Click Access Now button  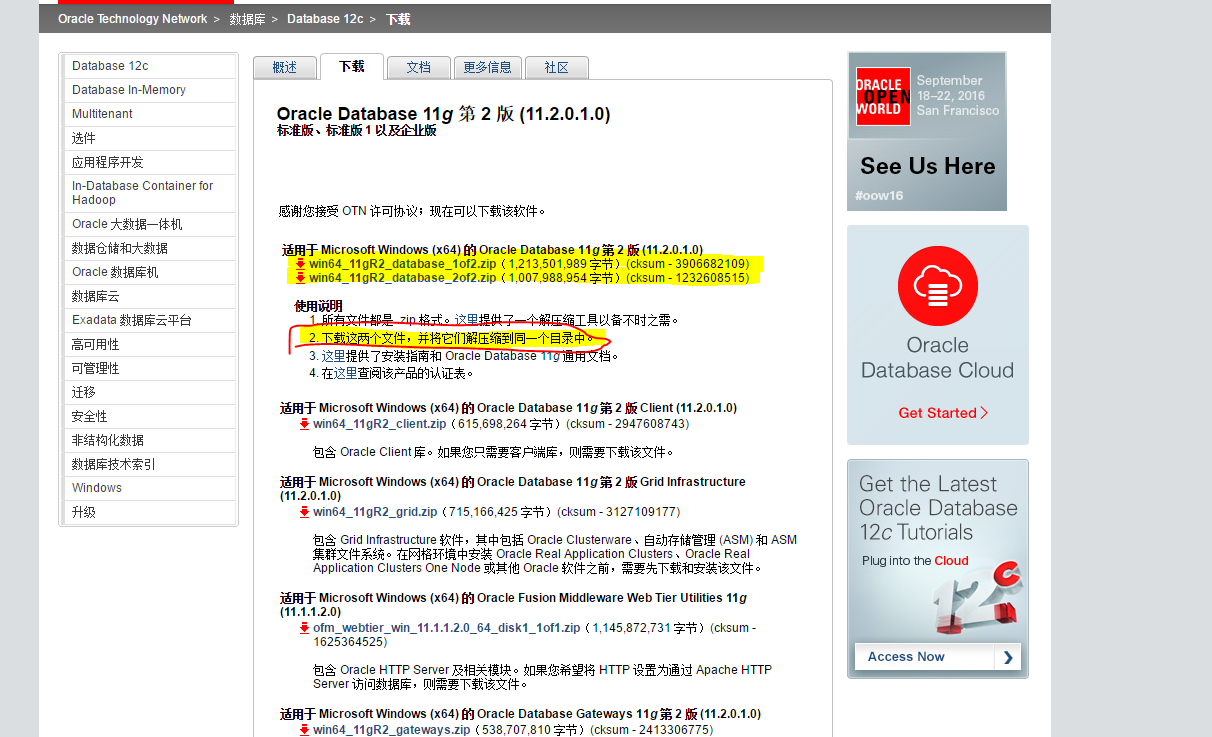[937, 657]
